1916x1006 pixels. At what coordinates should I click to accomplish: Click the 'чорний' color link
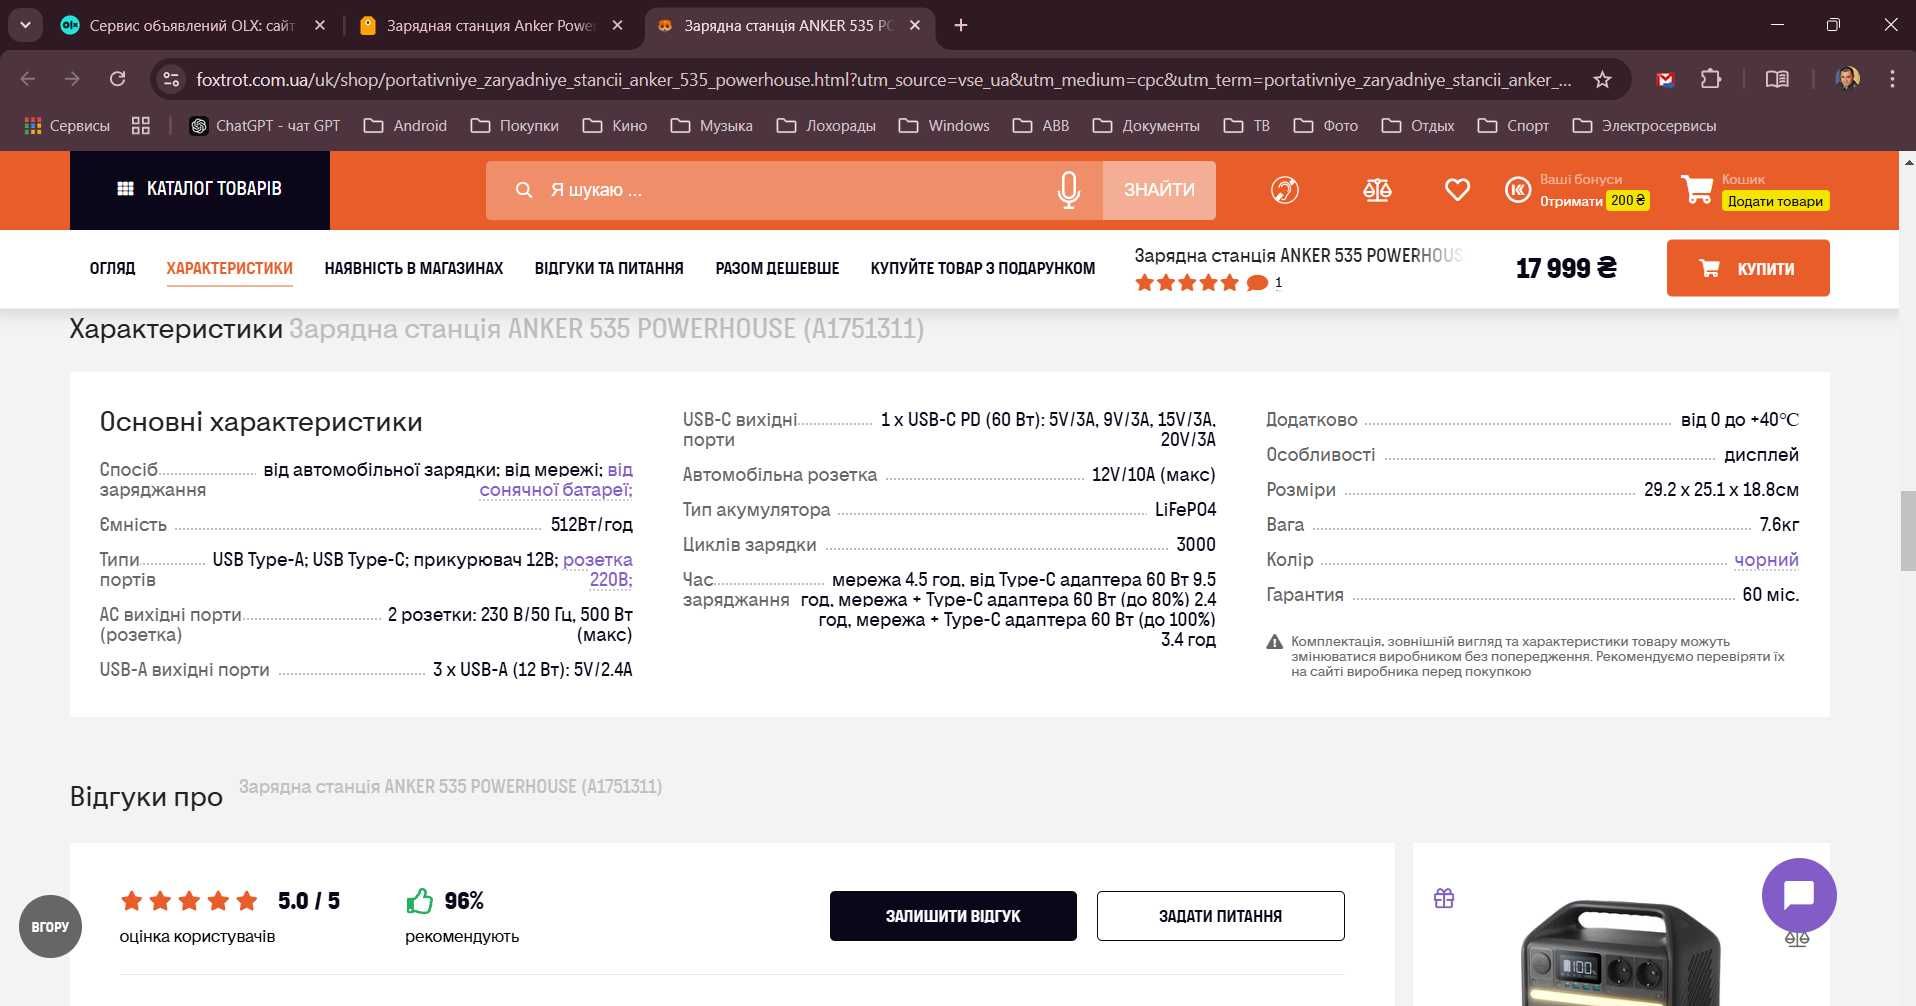click(1766, 560)
